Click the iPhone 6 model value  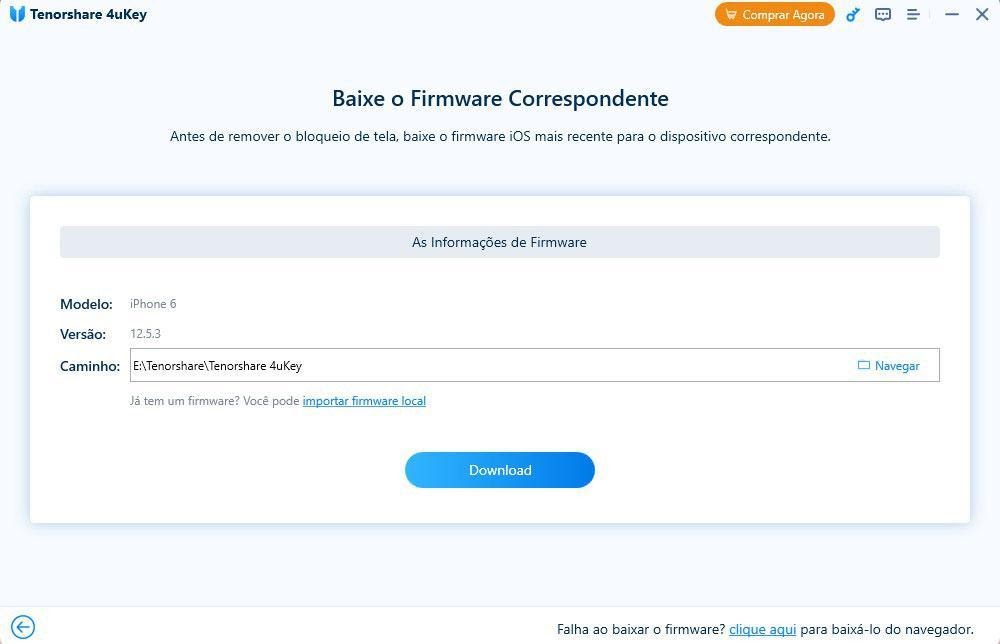click(x=153, y=304)
